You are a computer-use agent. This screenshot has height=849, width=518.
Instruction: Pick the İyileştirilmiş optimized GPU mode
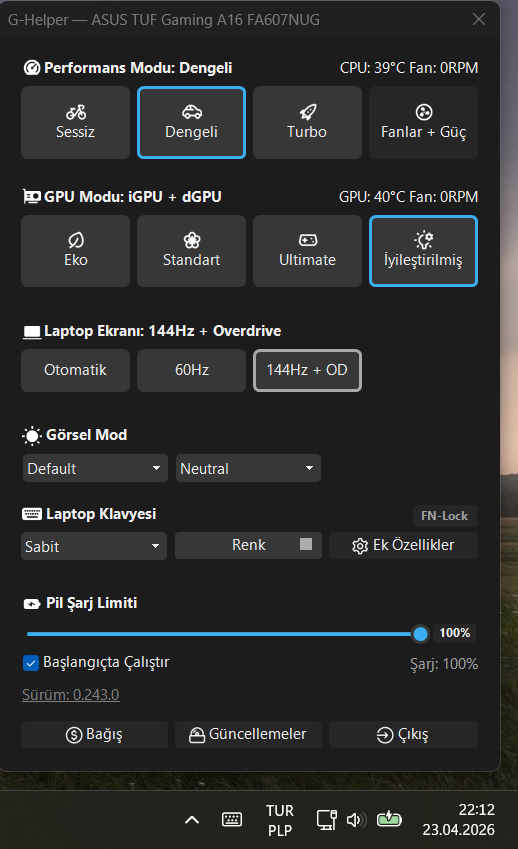click(x=423, y=251)
